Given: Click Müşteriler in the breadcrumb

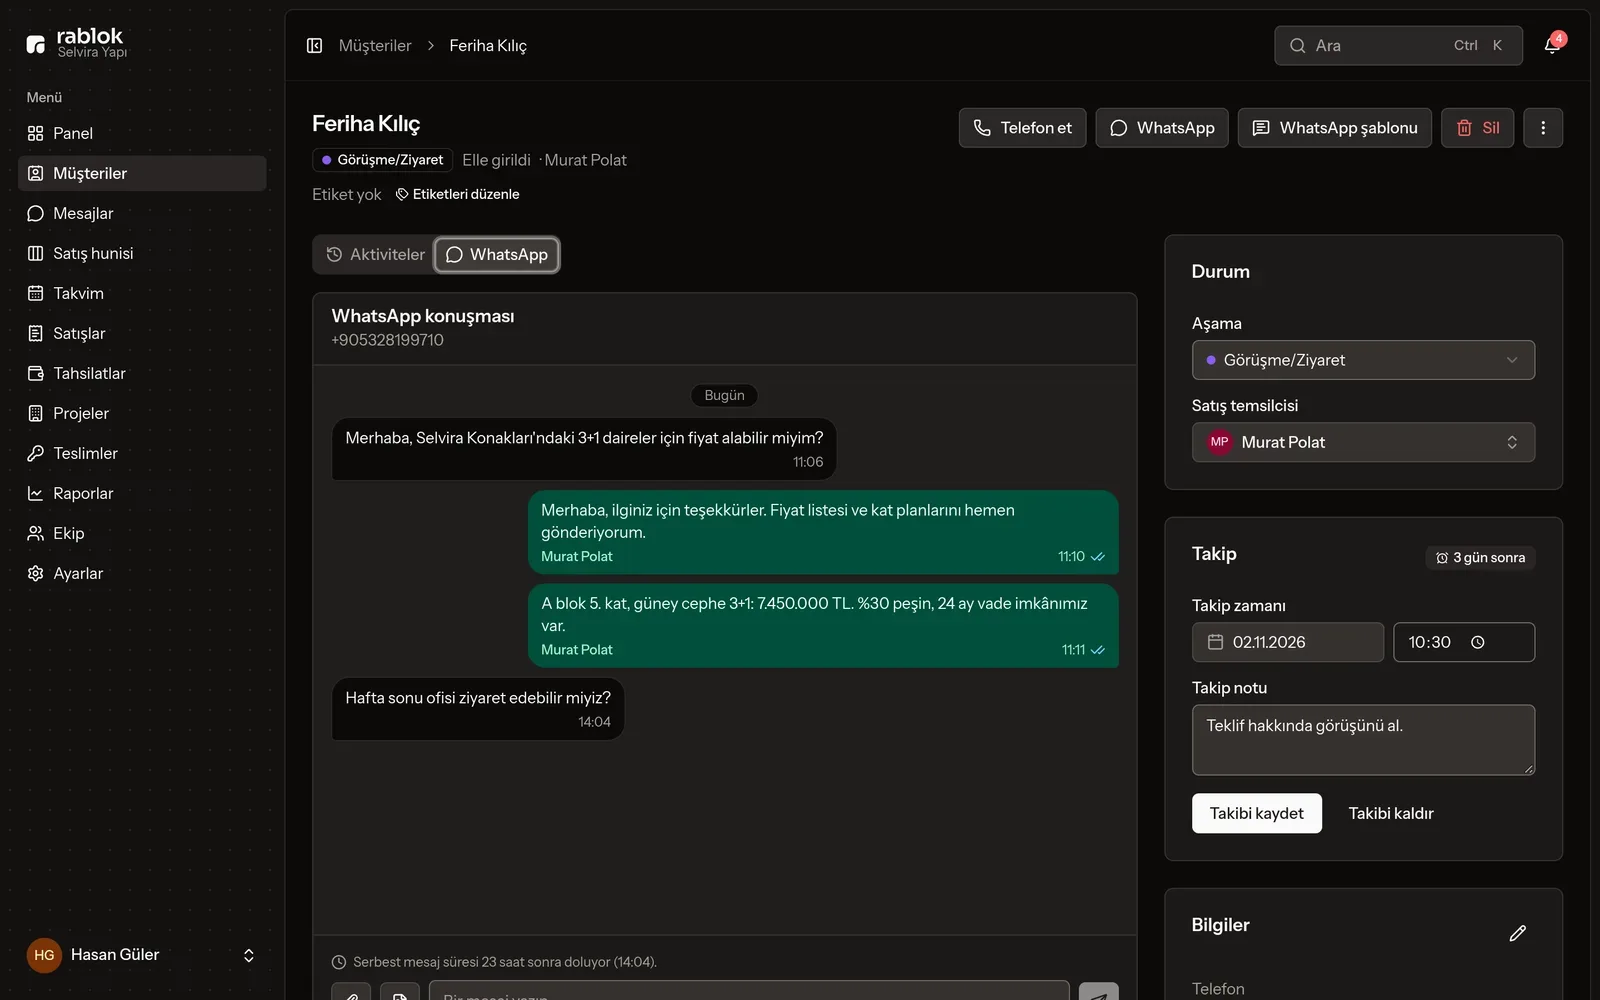Looking at the screenshot, I should point(375,46).
